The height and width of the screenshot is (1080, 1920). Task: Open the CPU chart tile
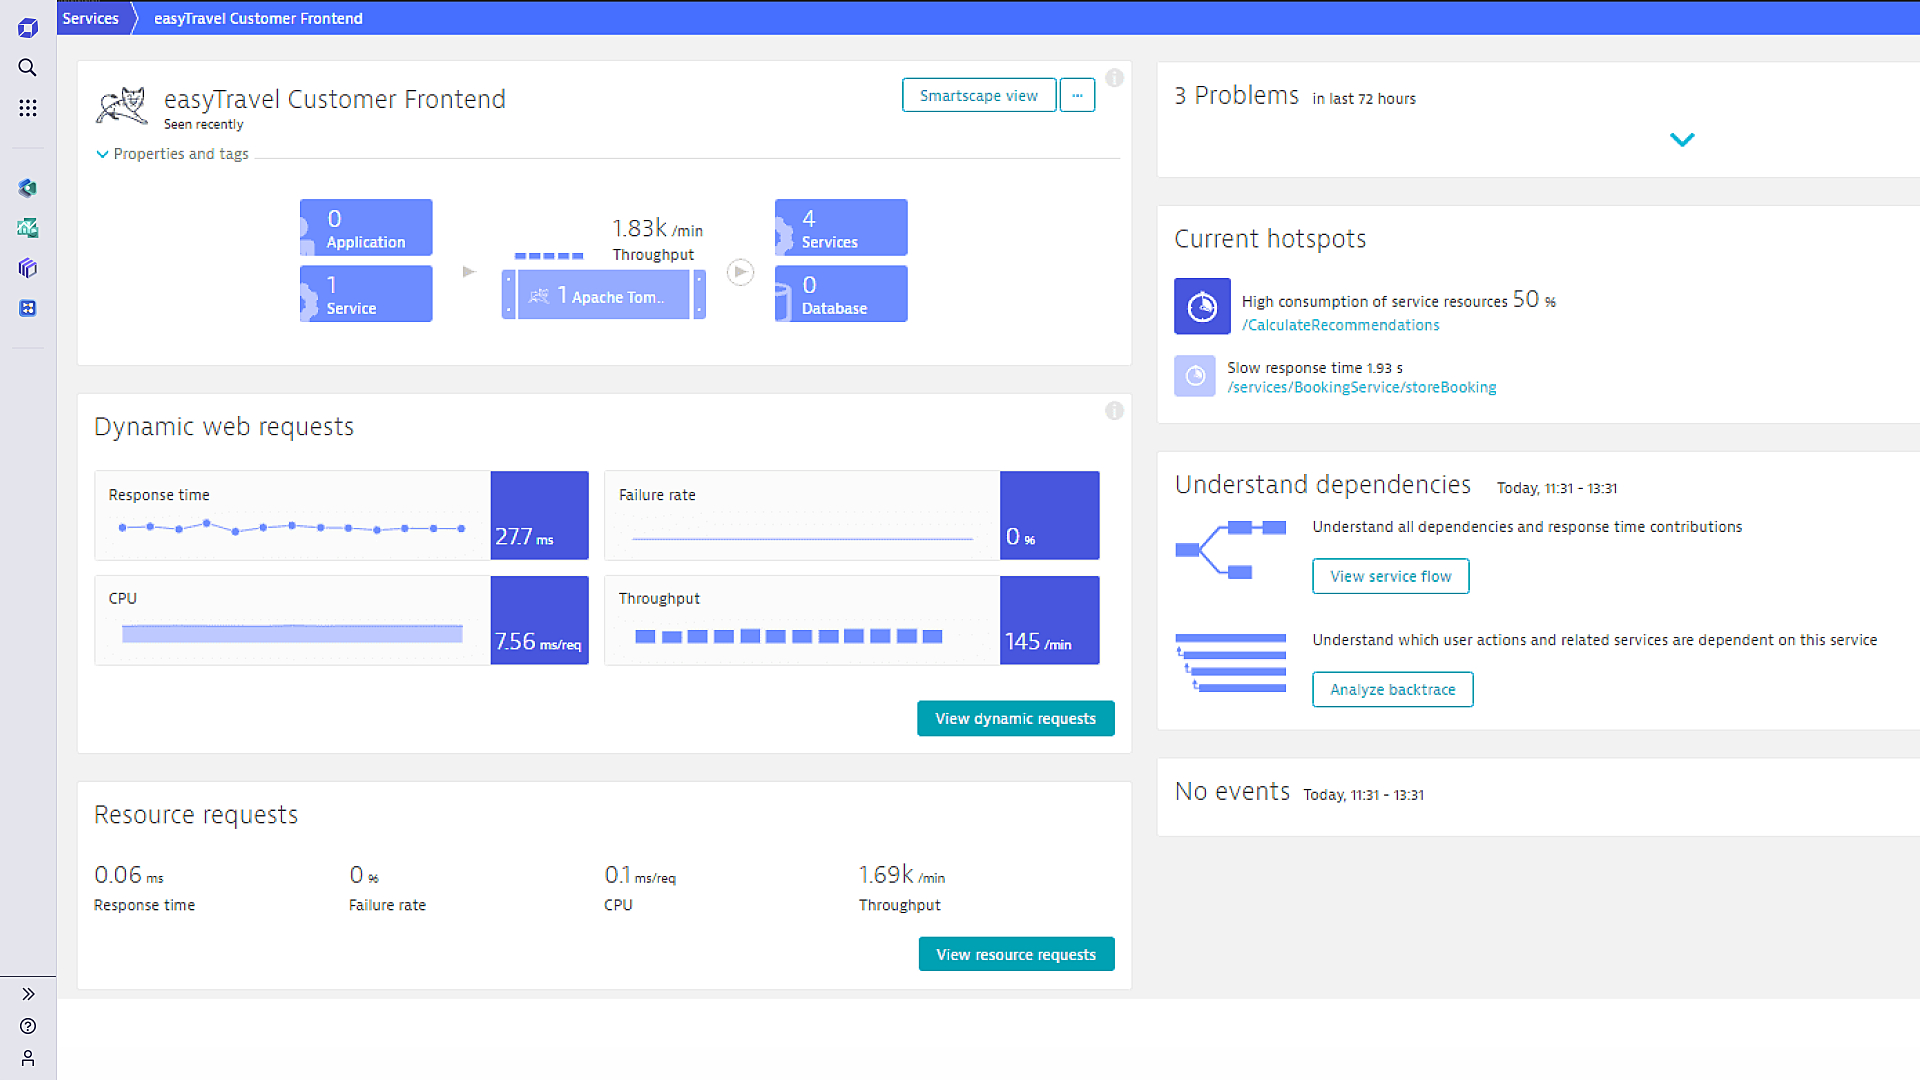pyautogui.click(x=341, y=620)
